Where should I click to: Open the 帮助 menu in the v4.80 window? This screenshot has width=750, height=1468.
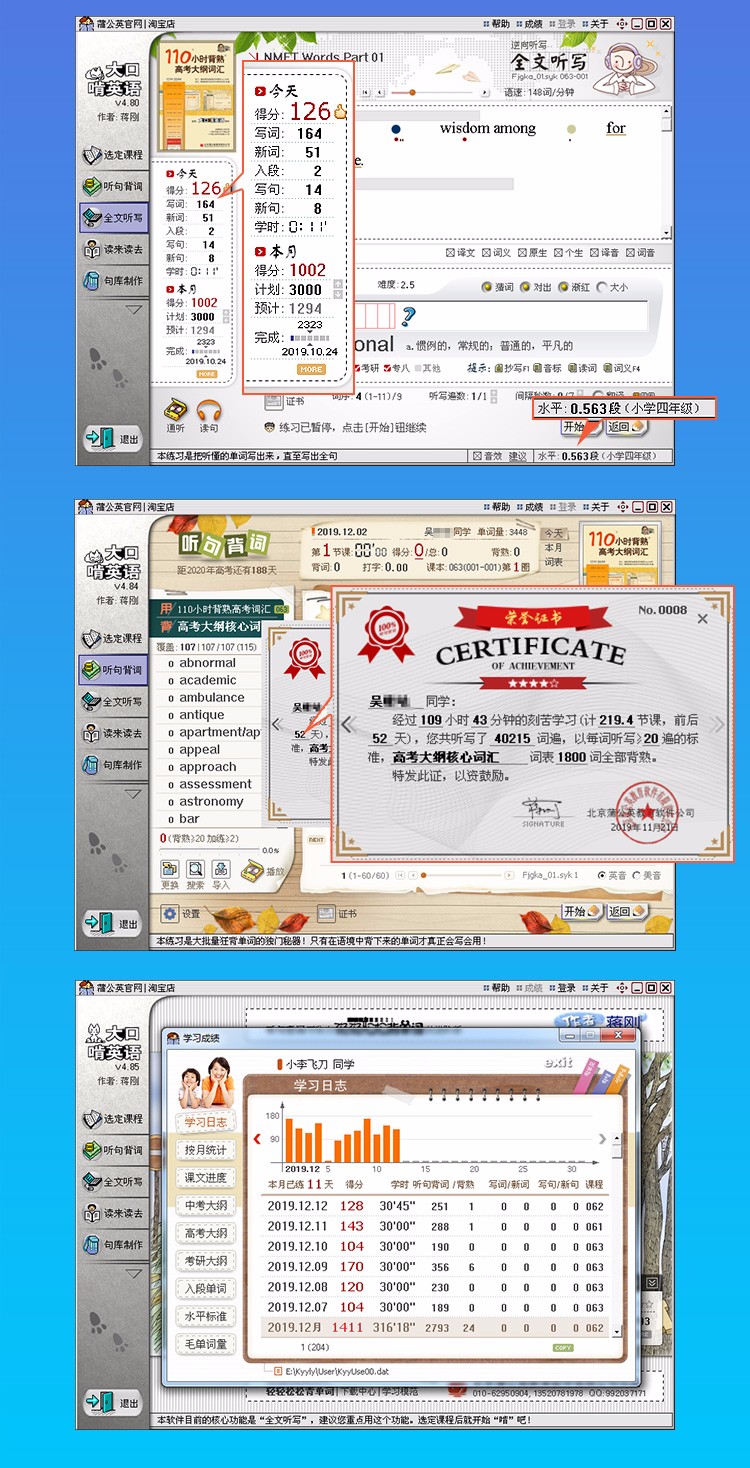pyautogui.click(x=495, y=23)
